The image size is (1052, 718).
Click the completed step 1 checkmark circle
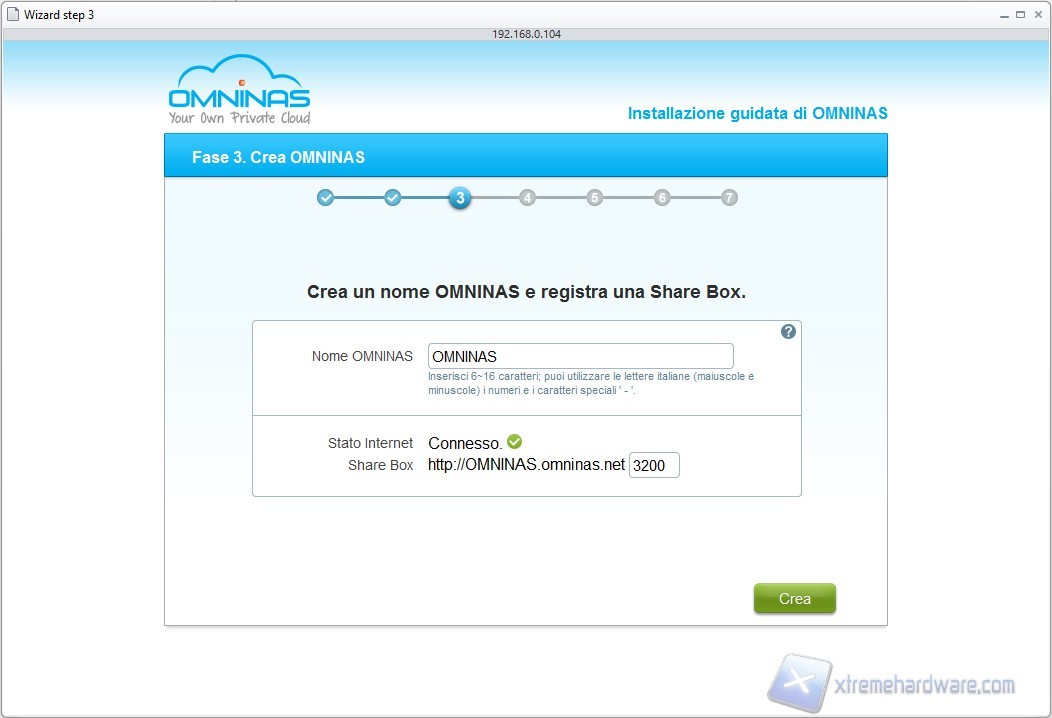[325, 198]
